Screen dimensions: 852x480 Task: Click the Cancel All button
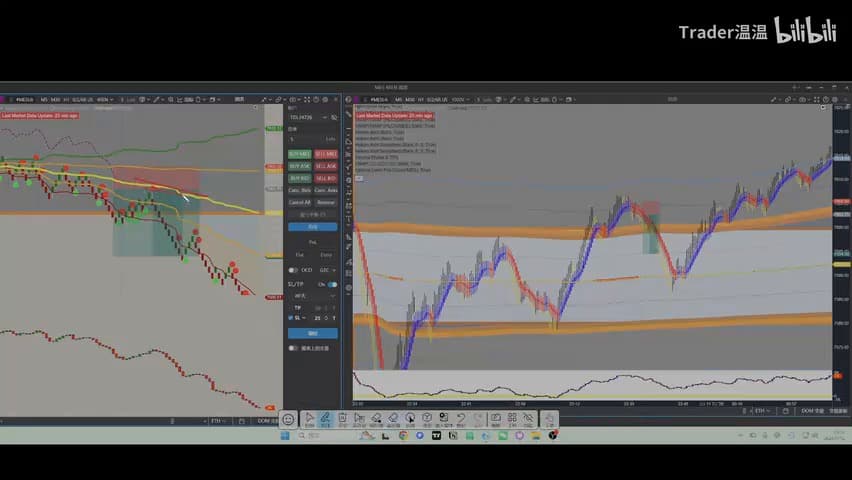(299, 202)
